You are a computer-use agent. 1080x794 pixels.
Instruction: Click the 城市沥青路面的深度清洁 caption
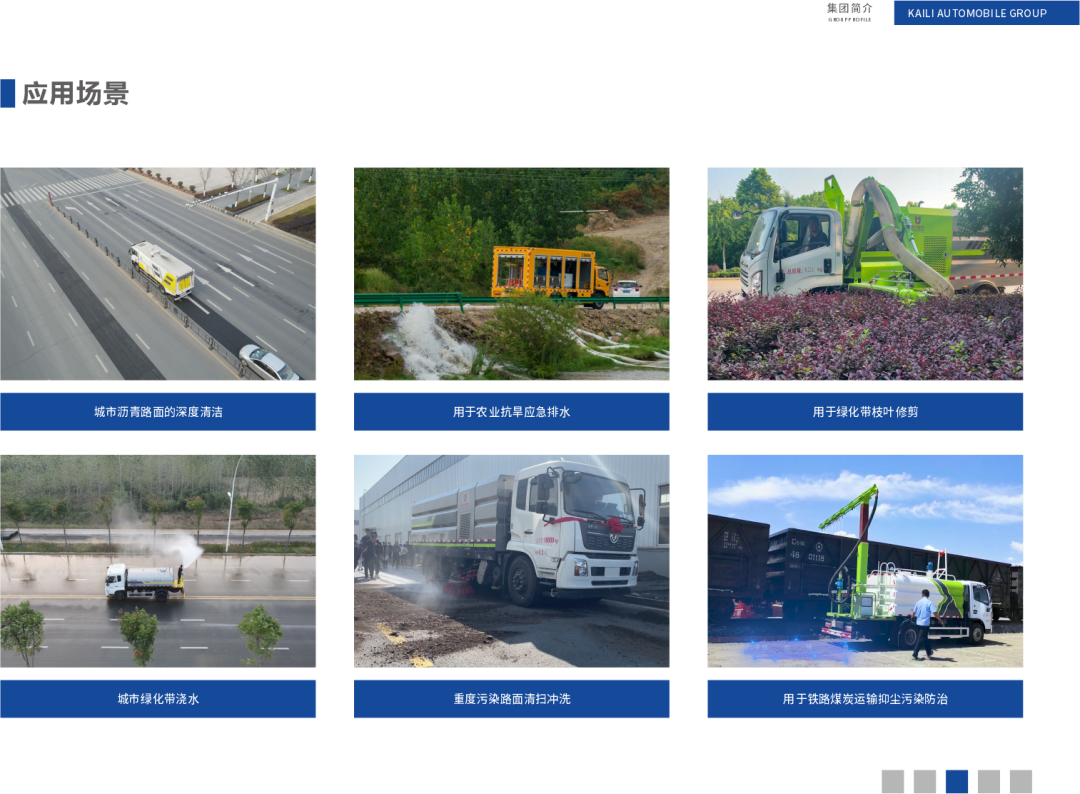tap(158, 412)
